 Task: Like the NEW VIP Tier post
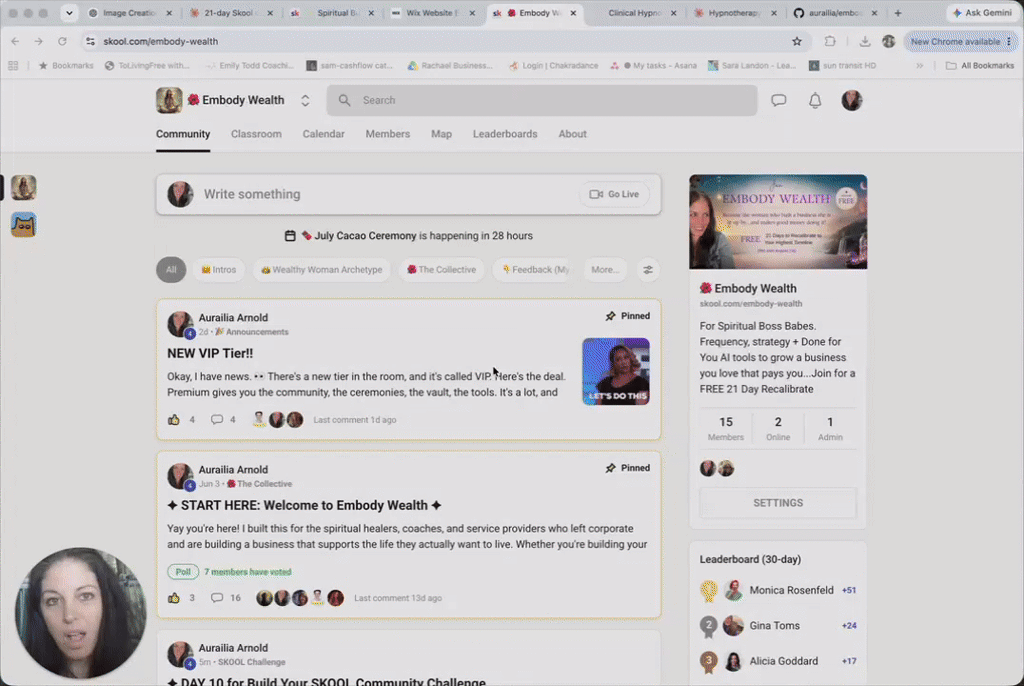point(174,419)
